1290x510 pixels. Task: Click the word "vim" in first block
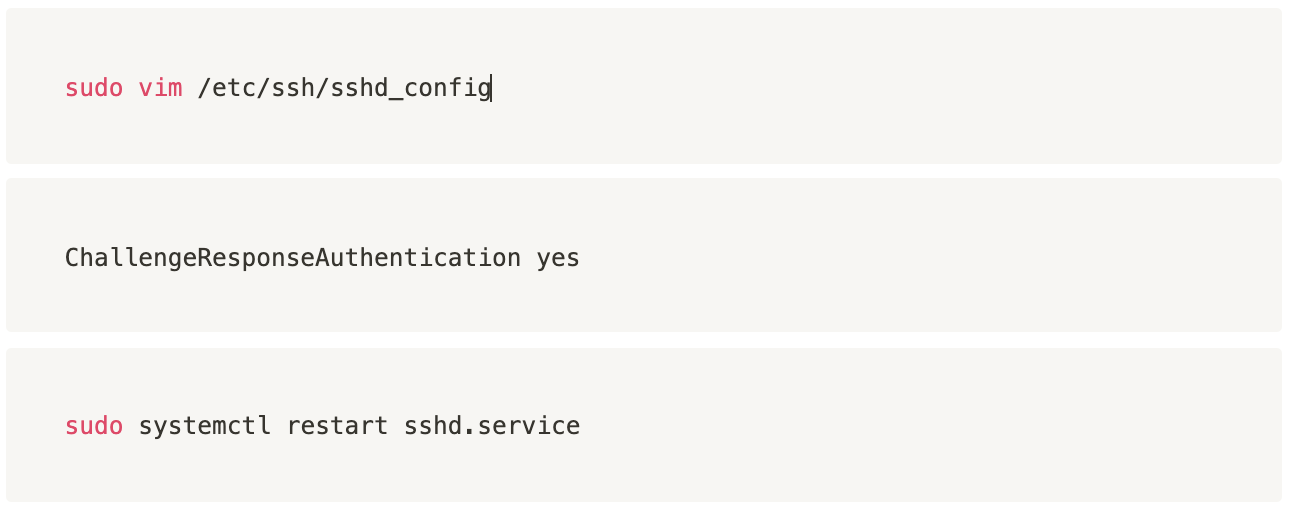coord(160,88)
